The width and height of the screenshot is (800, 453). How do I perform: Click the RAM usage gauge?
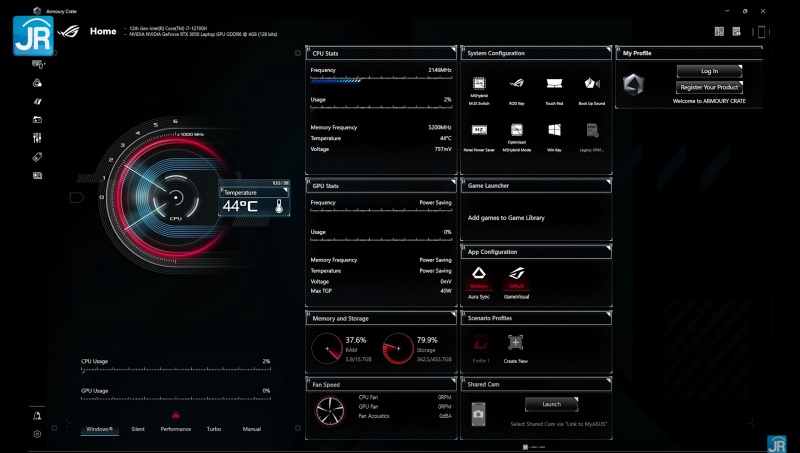tap(327, 348)
